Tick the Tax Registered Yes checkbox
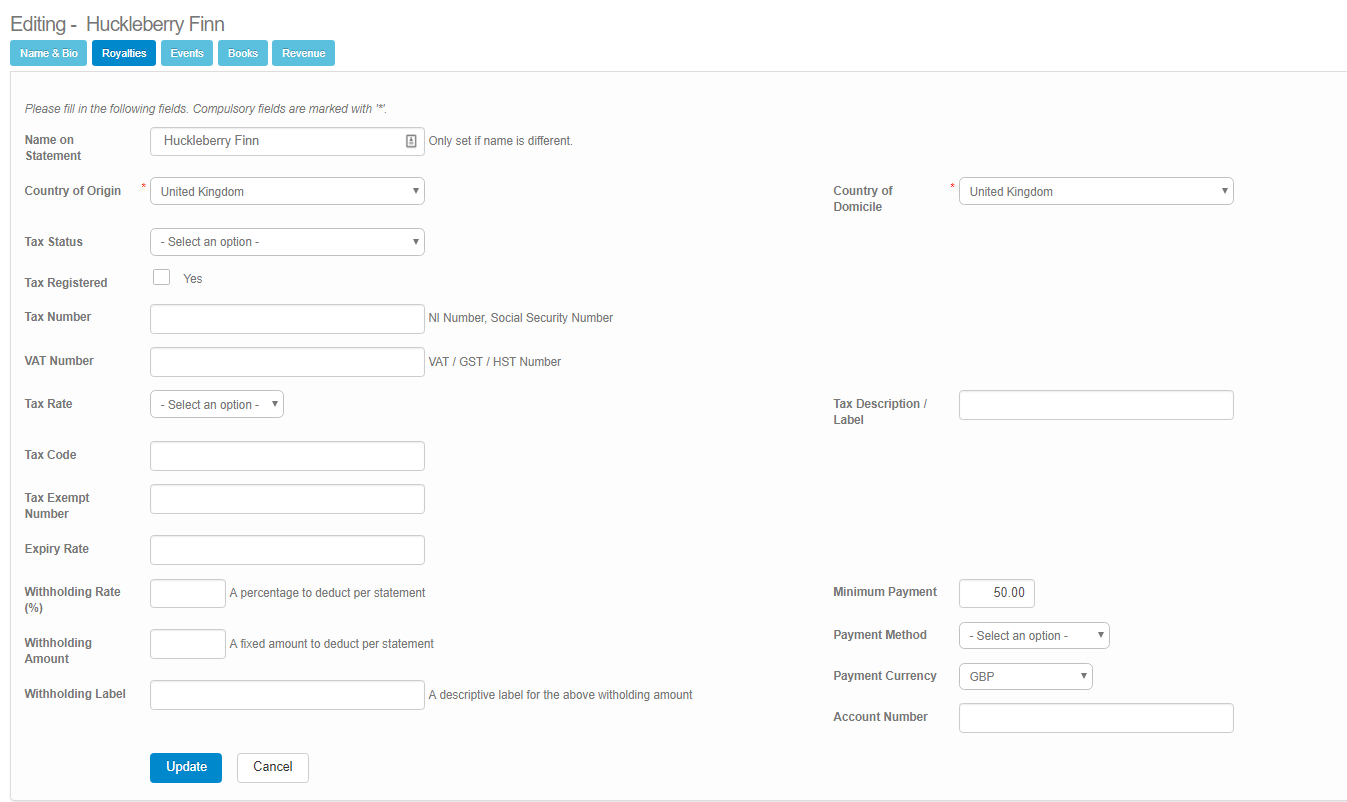This screenshot has width=1347, height=802. coord(161,277)
